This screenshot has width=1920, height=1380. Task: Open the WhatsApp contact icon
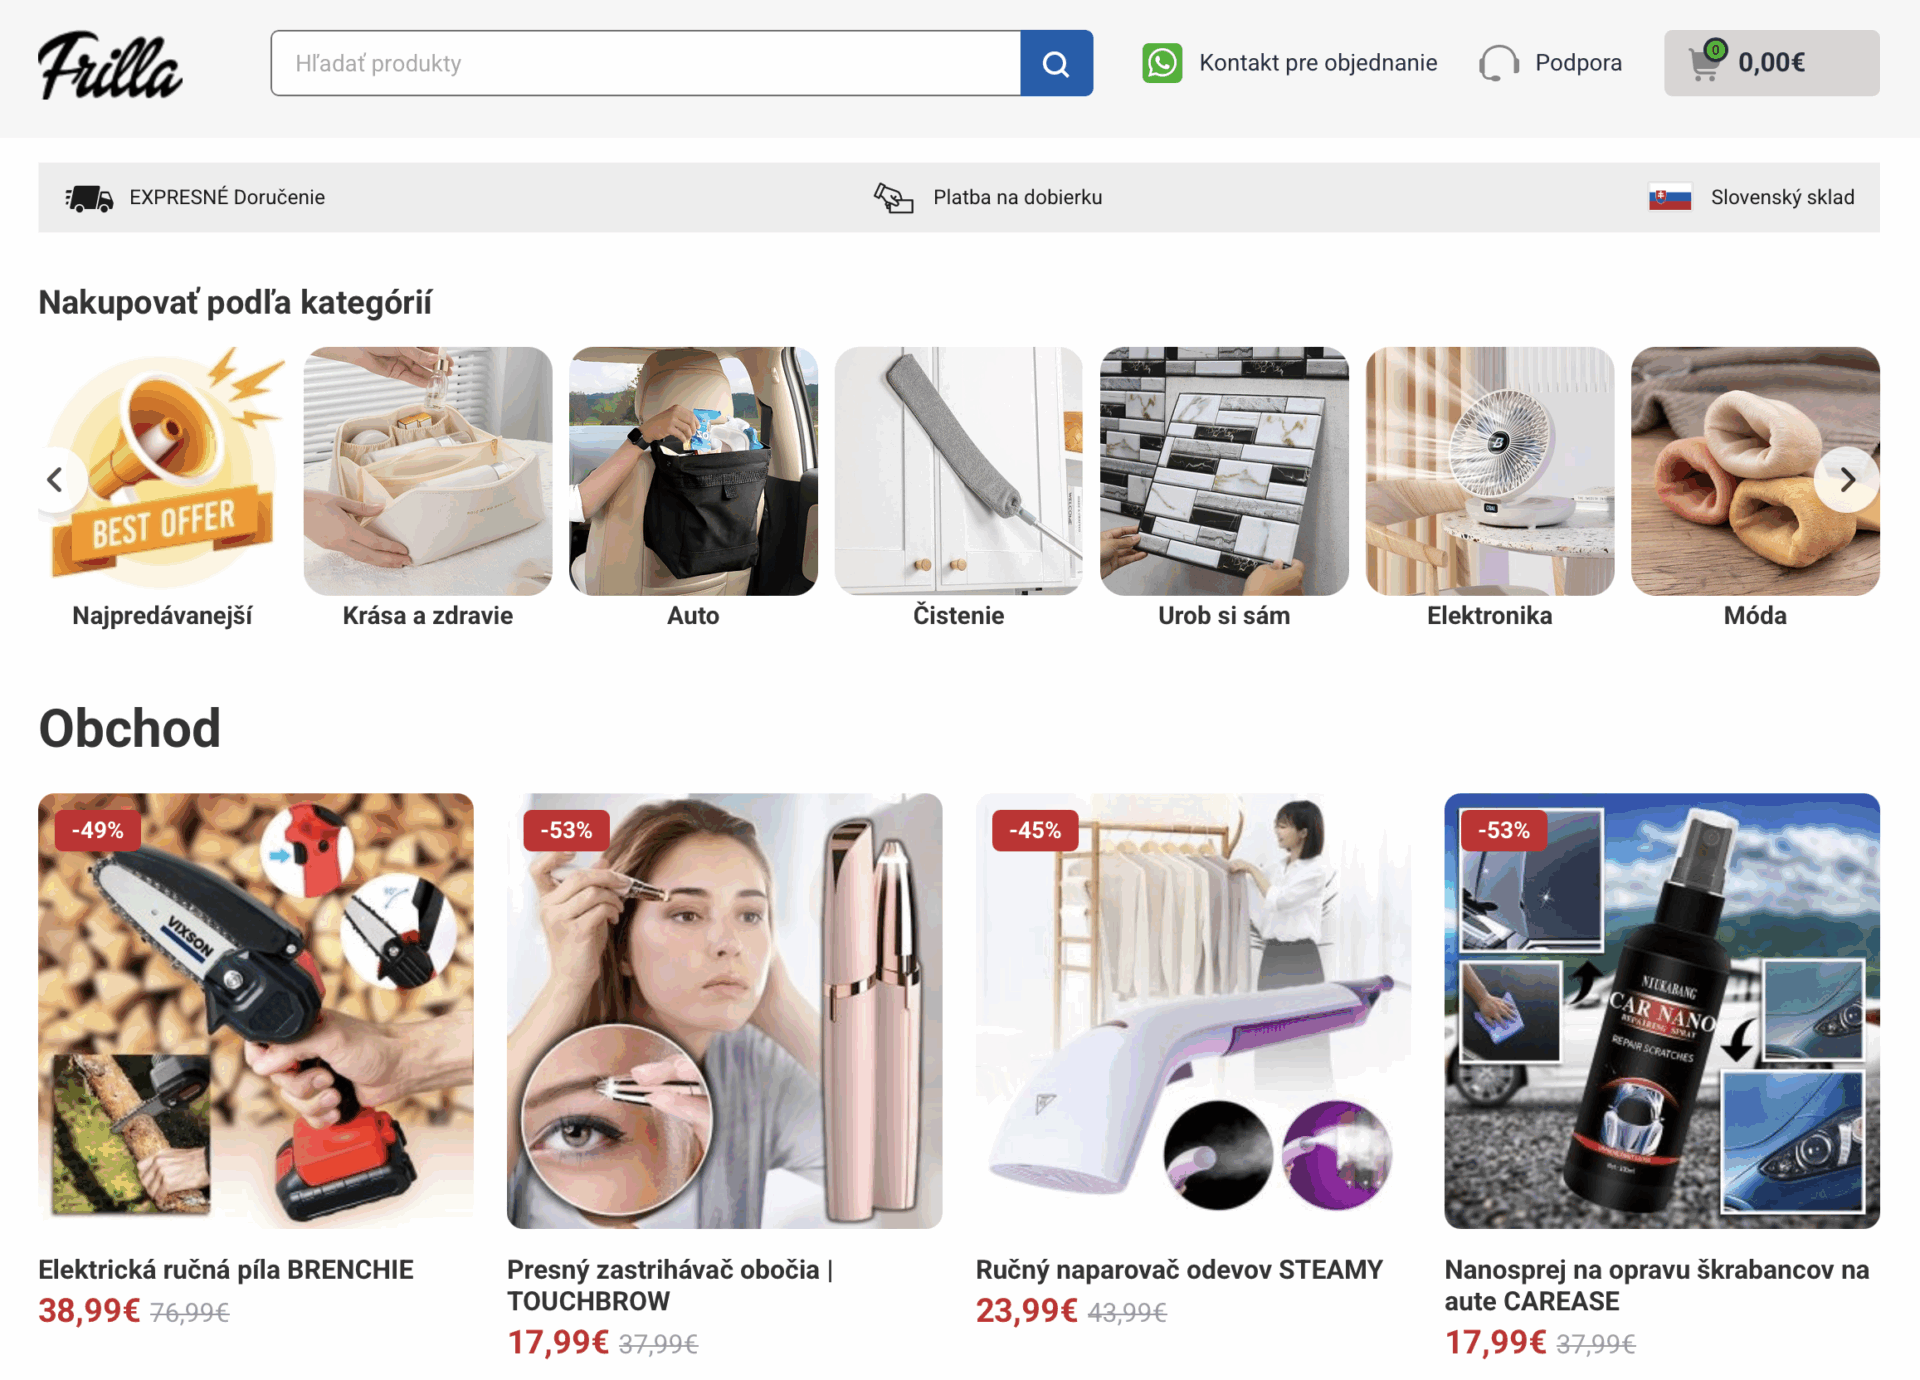(x=1162, y=63)
